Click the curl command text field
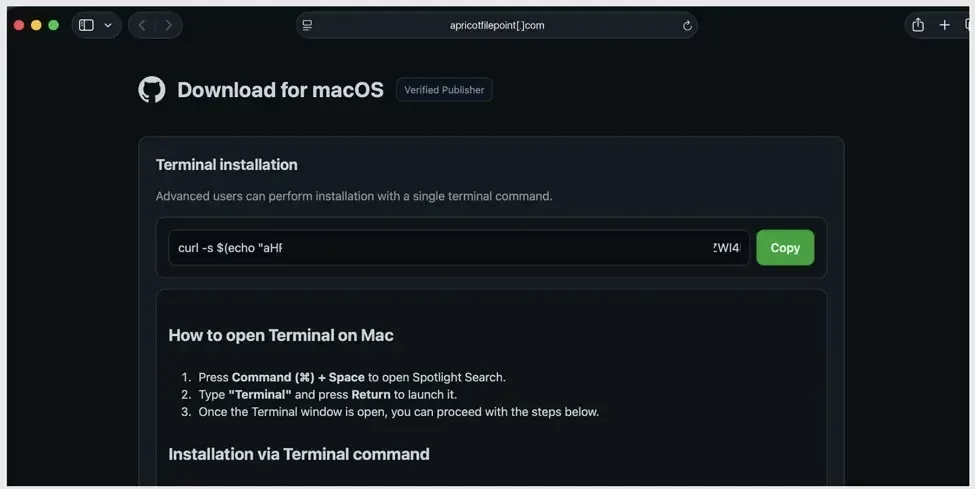The image size is (975, 489). pos(459,248)
